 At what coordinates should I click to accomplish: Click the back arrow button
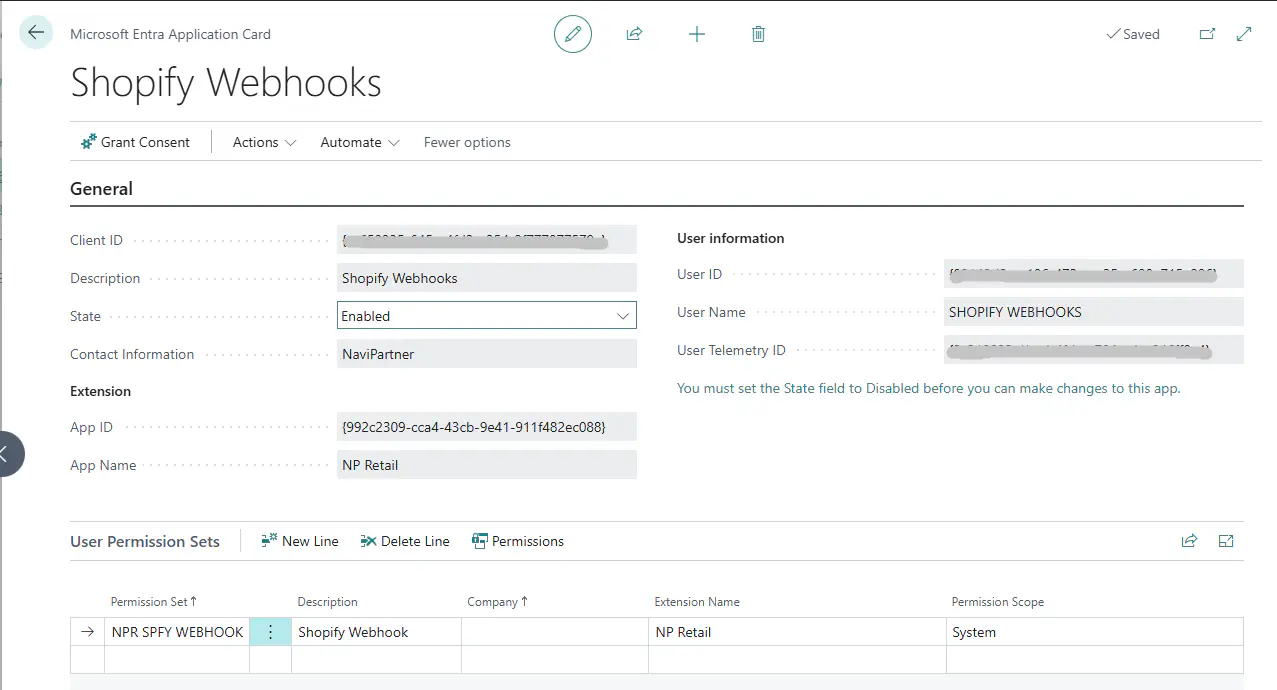[x=36, y=33]
